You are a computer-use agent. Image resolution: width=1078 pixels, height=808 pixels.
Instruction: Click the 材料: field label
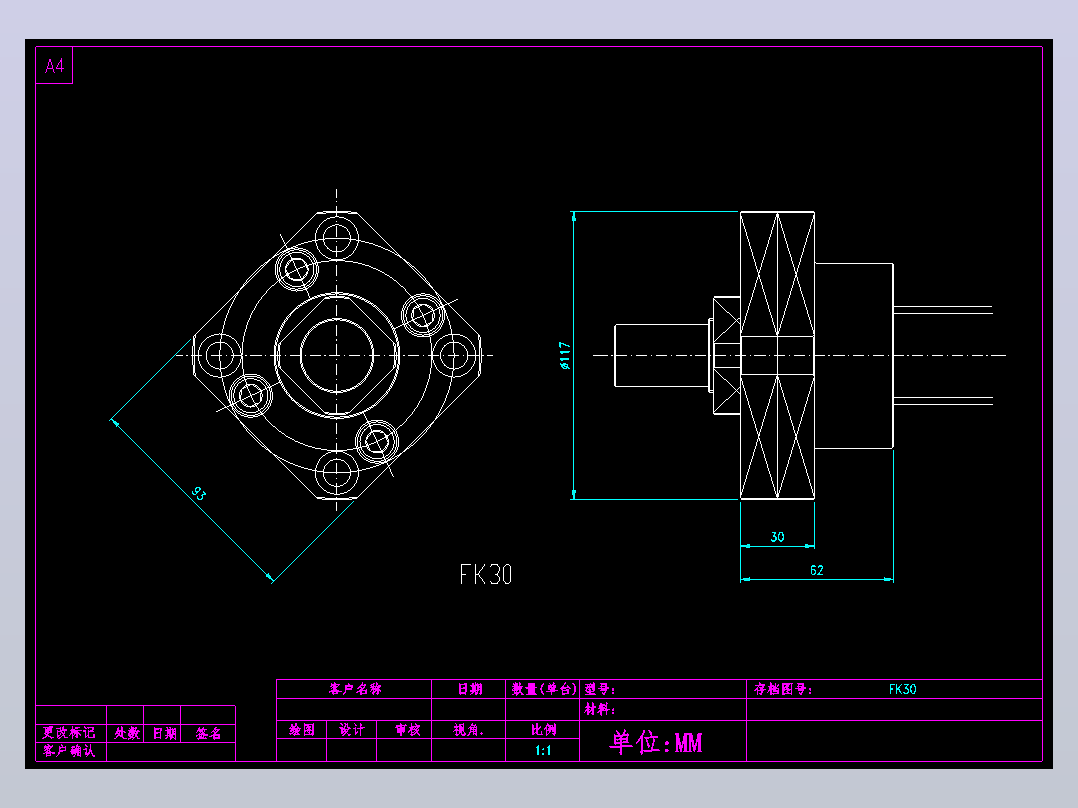[x=600, y=709]
